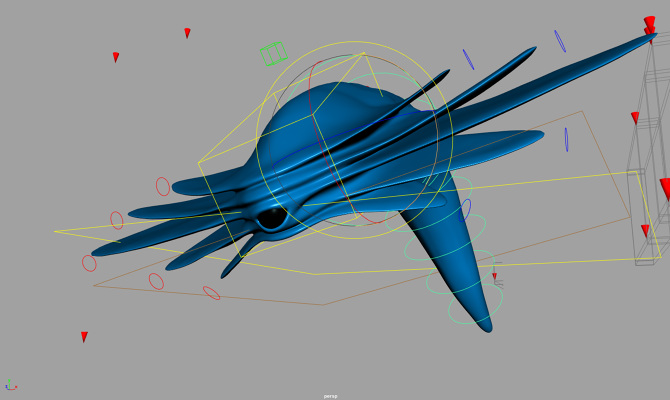Click the XYZ axis indicator gizmo
This screenshot has width=670, height=400.
[x=10, y=386]
